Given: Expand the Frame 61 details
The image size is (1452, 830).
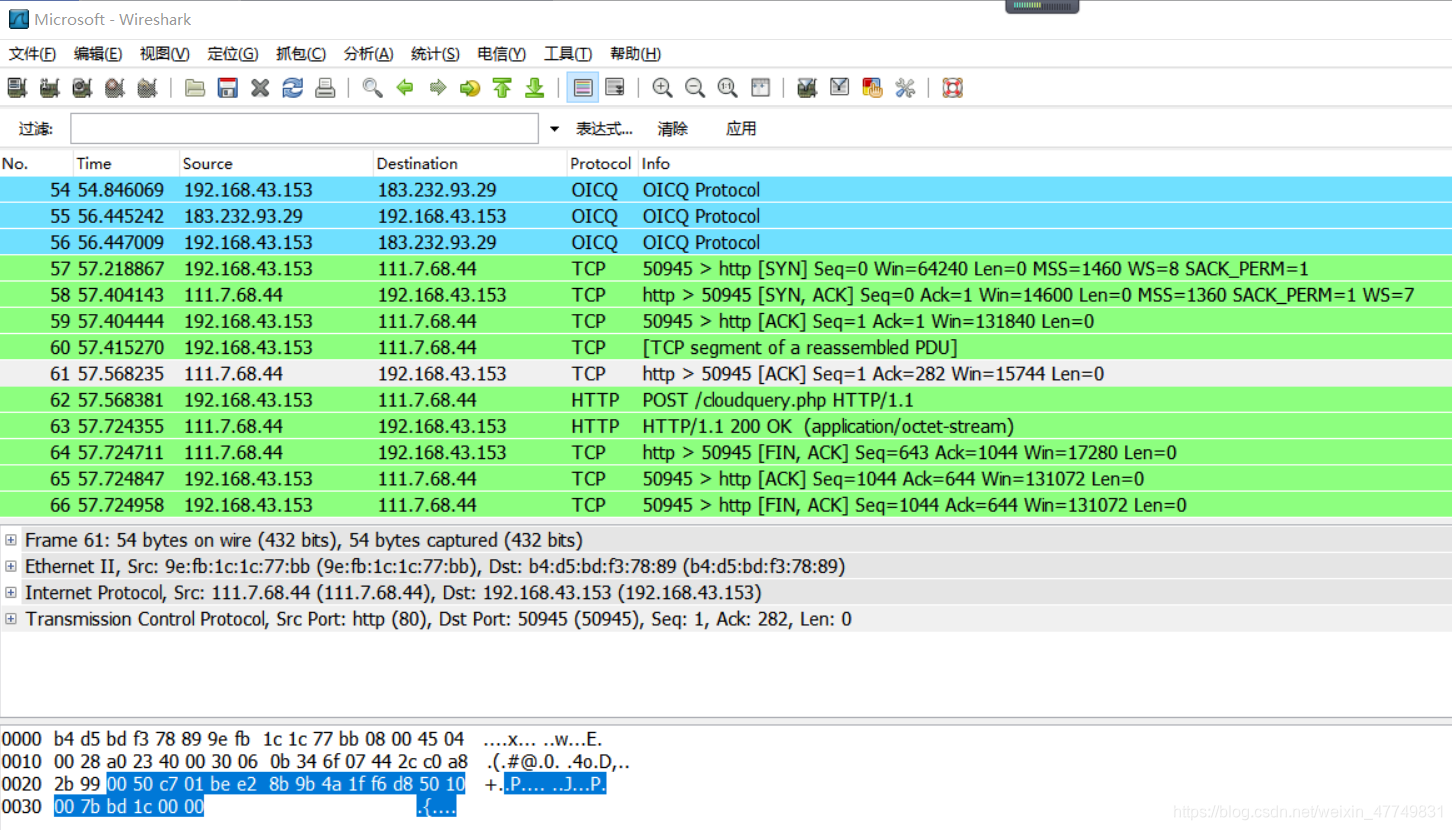Looking at the screenshot, I should pyautogui.click(x=11, y=540).
